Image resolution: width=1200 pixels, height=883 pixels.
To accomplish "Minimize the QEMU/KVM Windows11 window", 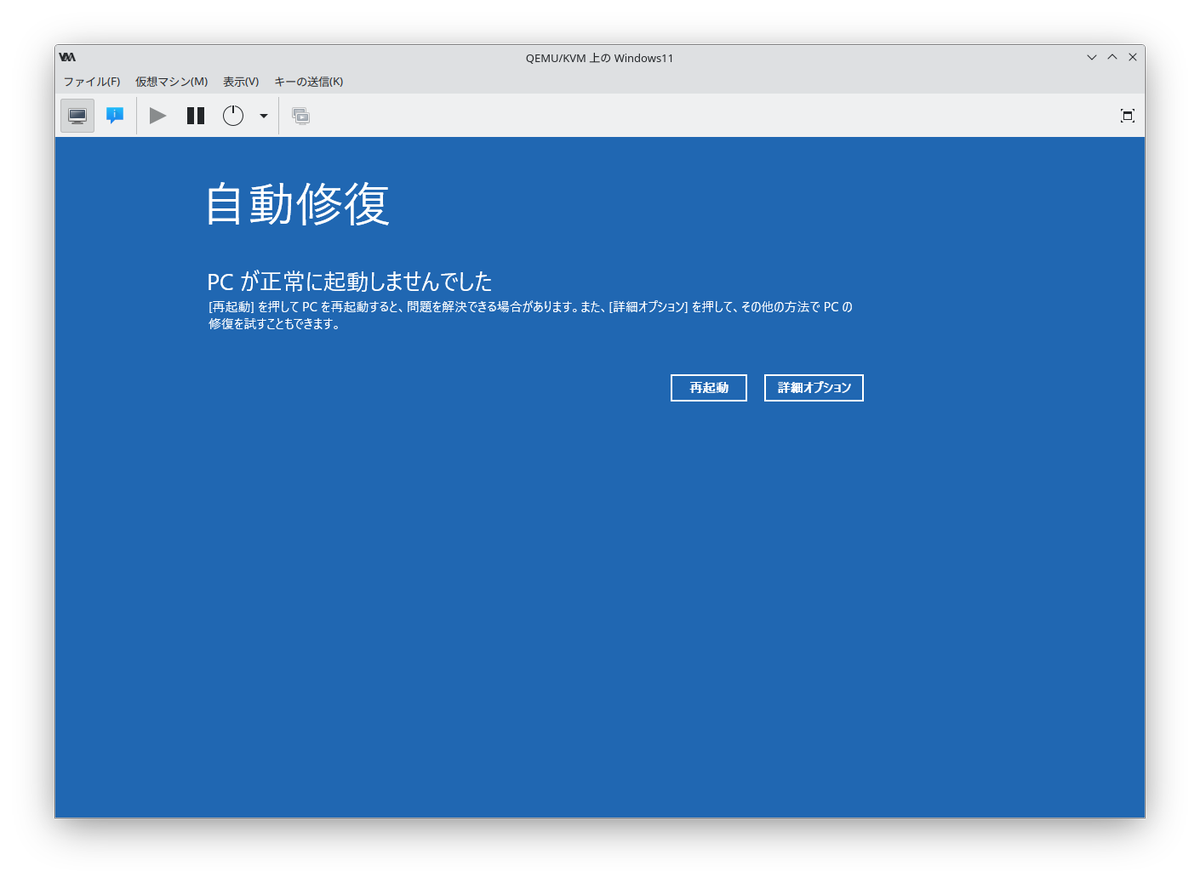I will [x=1092, y=58].
